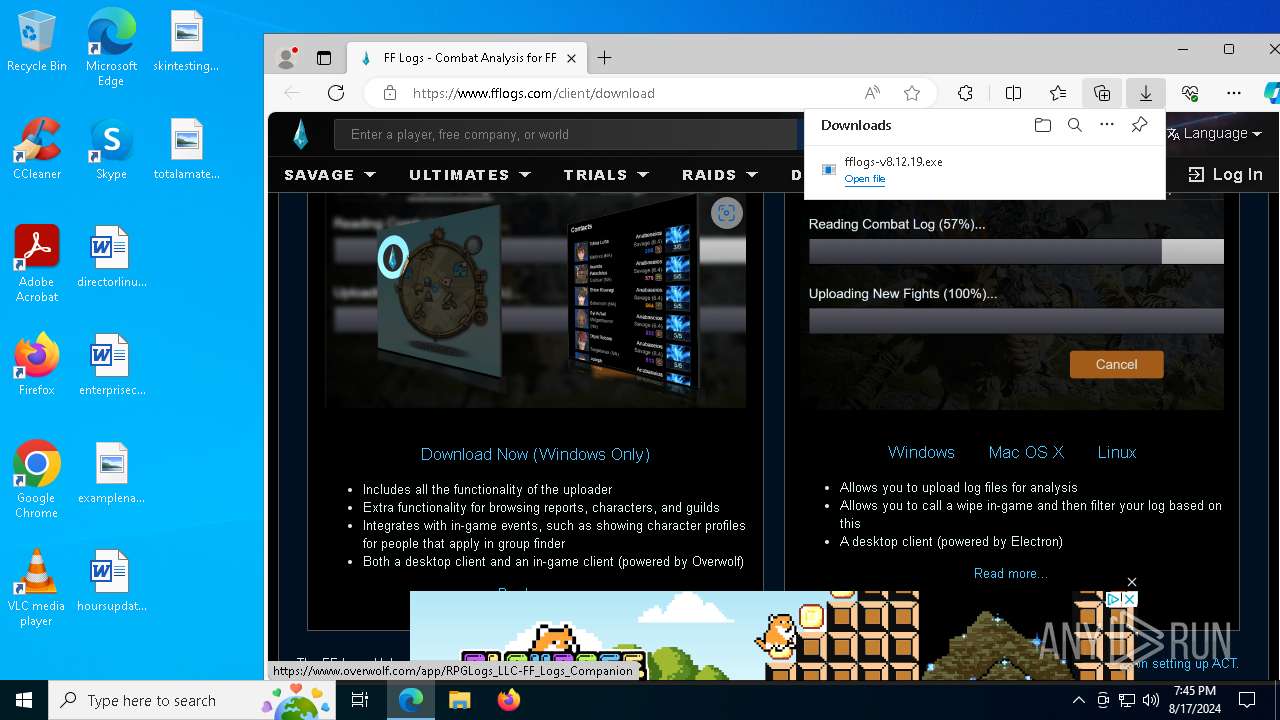The image size is (1280, 720).
Task: Open the Recycle Bin desktop icon
Action: 36,41
